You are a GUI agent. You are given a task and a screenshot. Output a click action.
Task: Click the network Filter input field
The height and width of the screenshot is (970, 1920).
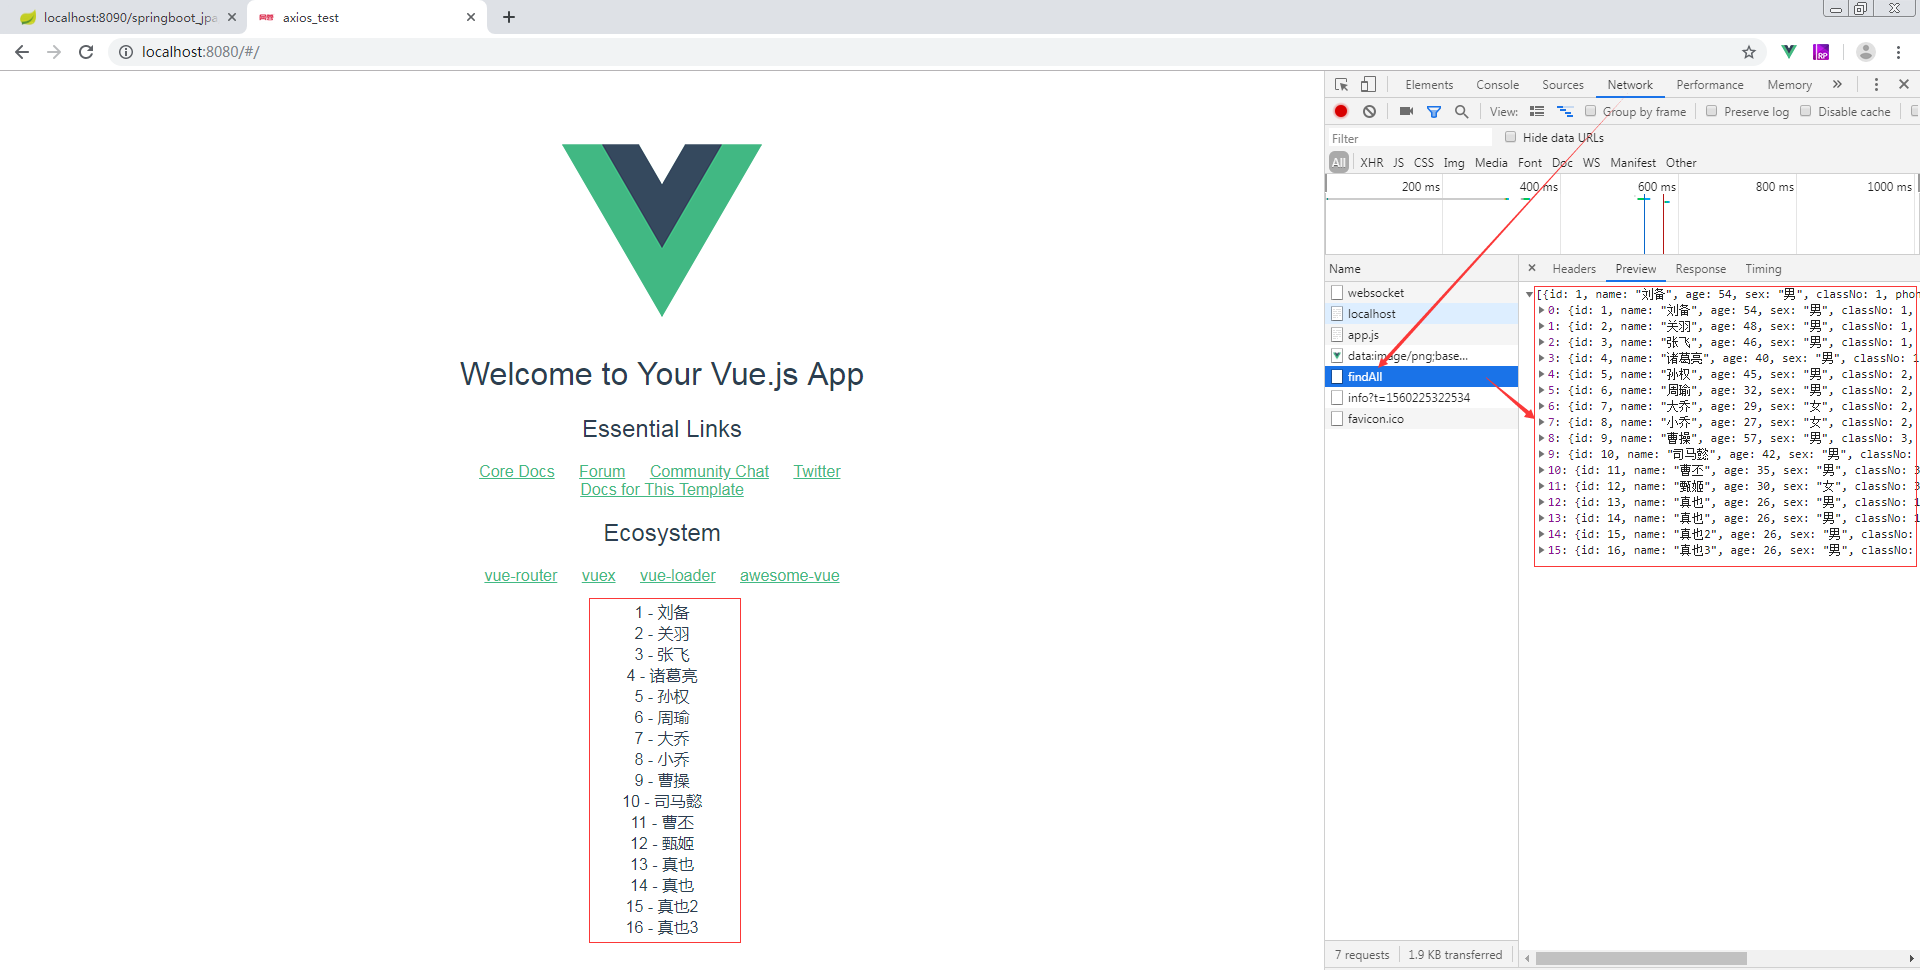[x=1410, y=138]
